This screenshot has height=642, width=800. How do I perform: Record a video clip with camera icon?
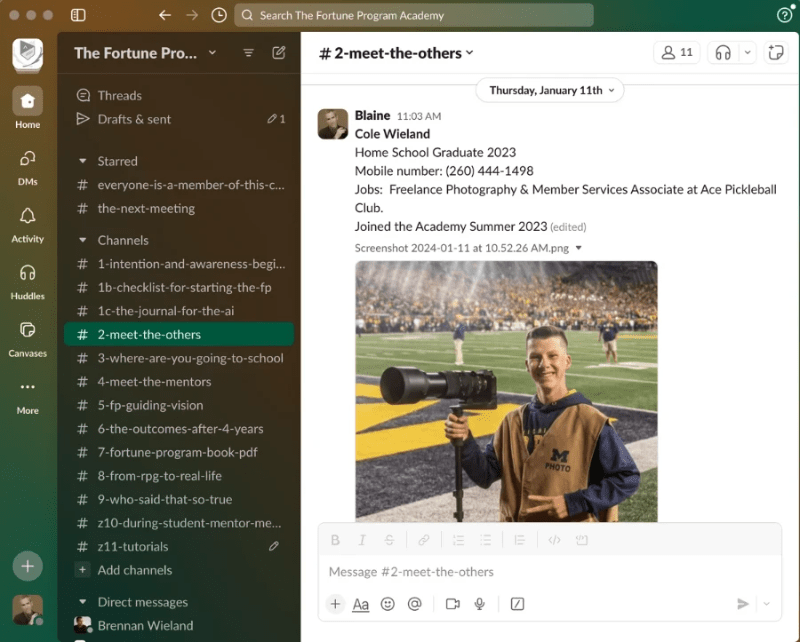pos(452,604)
